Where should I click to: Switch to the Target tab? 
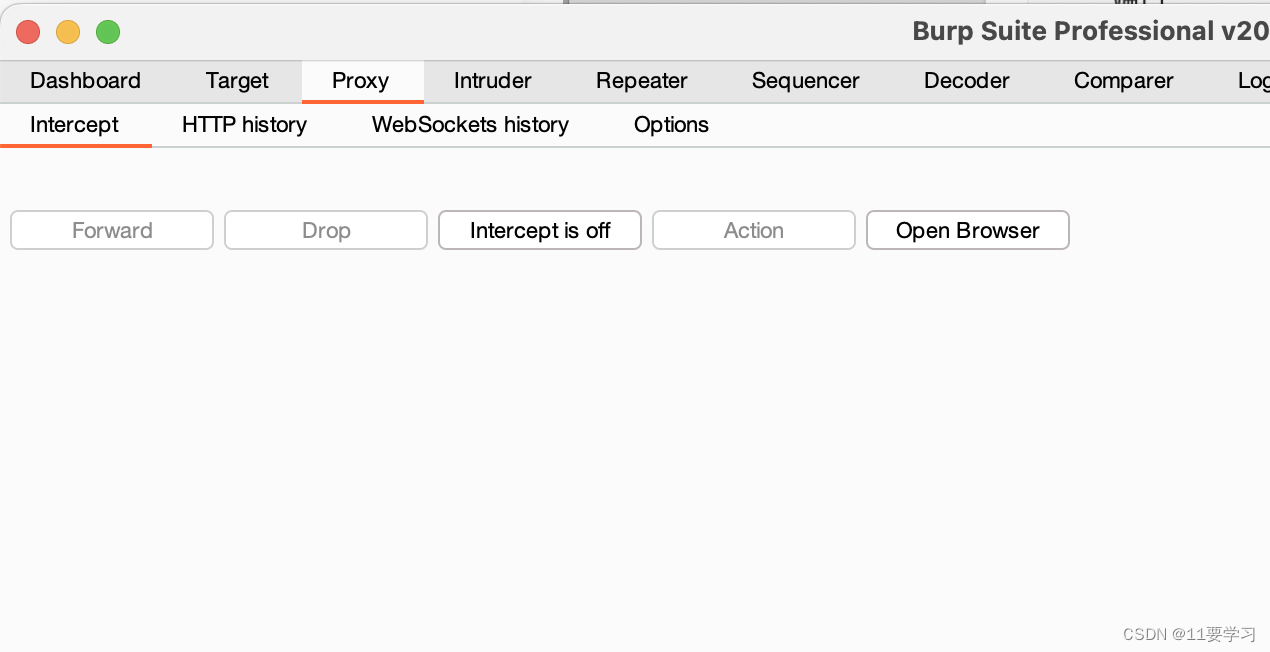(237, 81)
